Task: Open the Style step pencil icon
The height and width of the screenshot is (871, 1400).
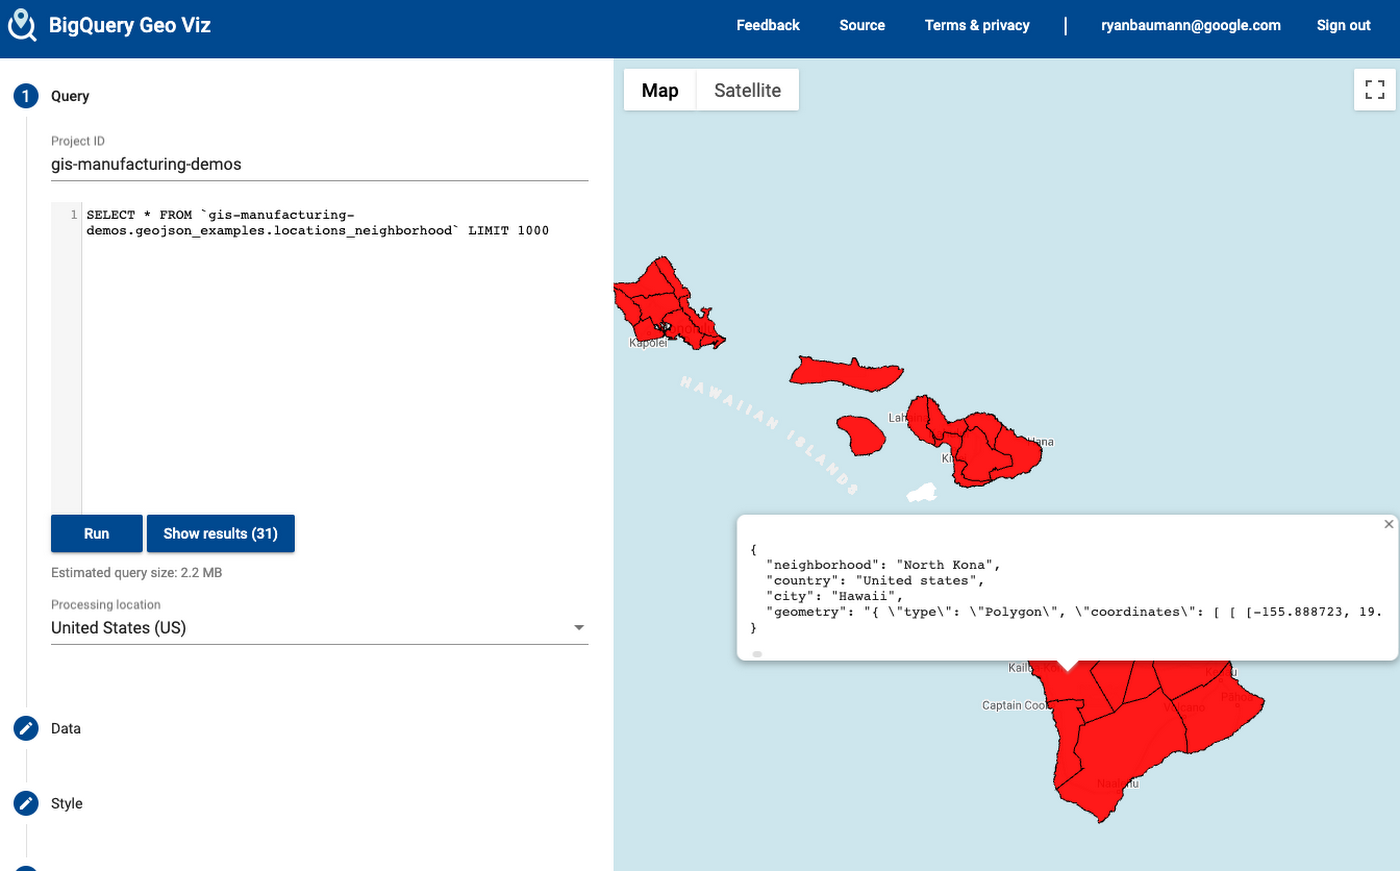Action: point(26,803)
